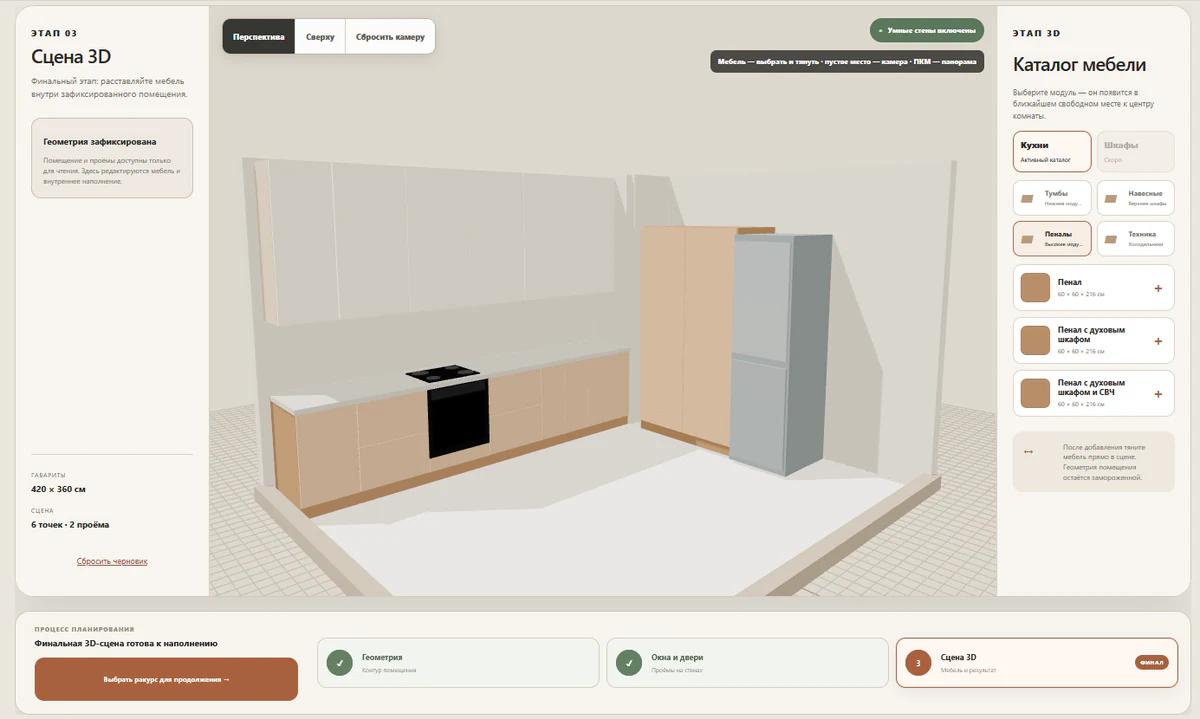1200x719 pixels.
Task: Open the Шкафы catalog tab
Action: (x=1135, y=151)
